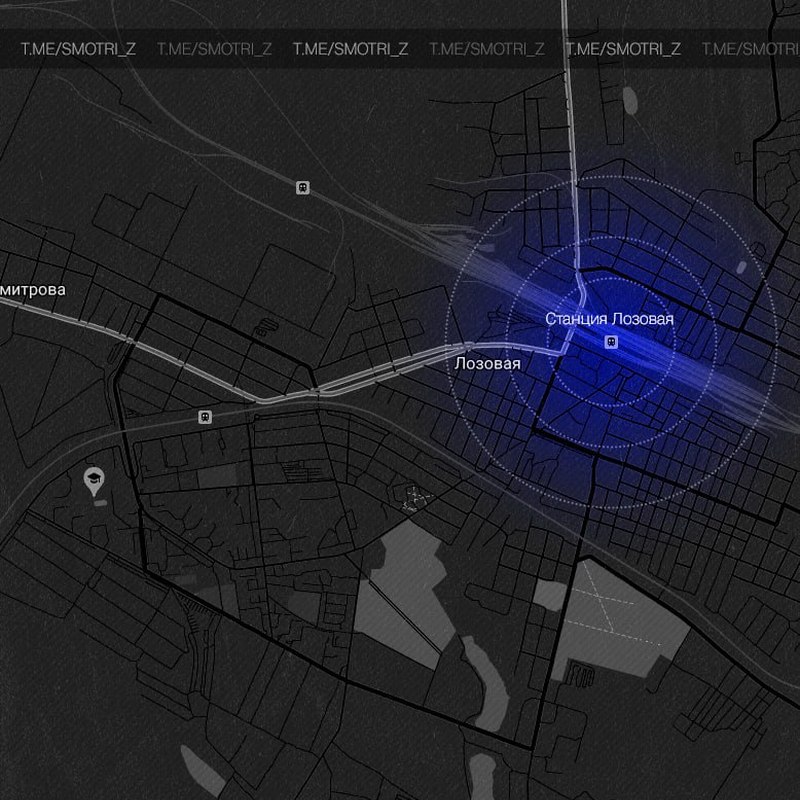Select the elongated gray pond below the park

point(487,680)
